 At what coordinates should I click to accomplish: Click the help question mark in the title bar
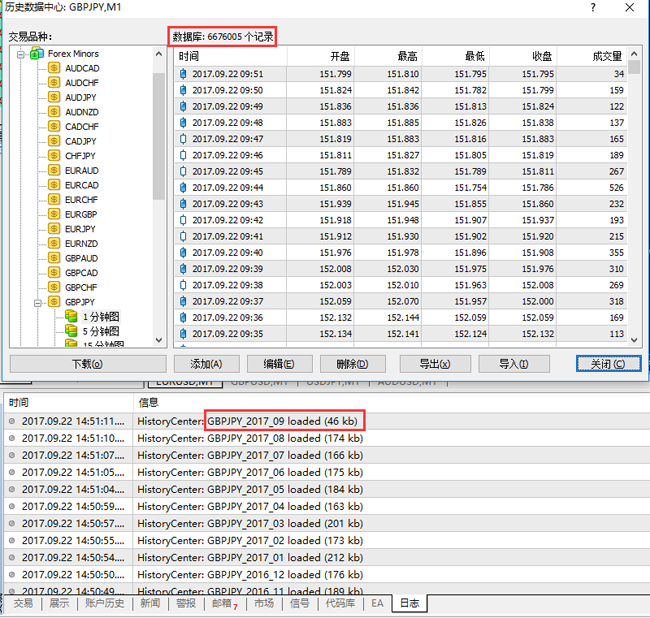593,7
